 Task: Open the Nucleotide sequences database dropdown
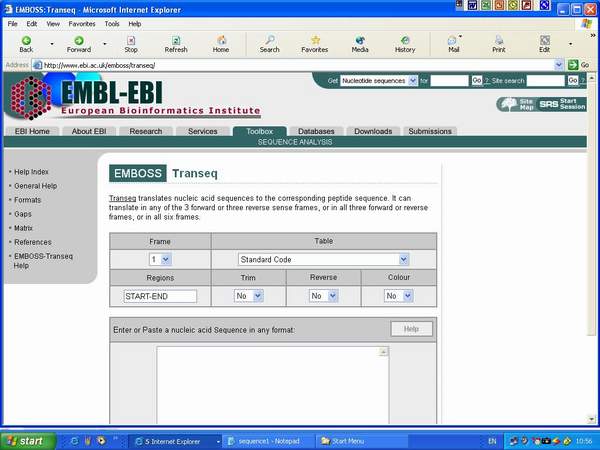point(379,81)
